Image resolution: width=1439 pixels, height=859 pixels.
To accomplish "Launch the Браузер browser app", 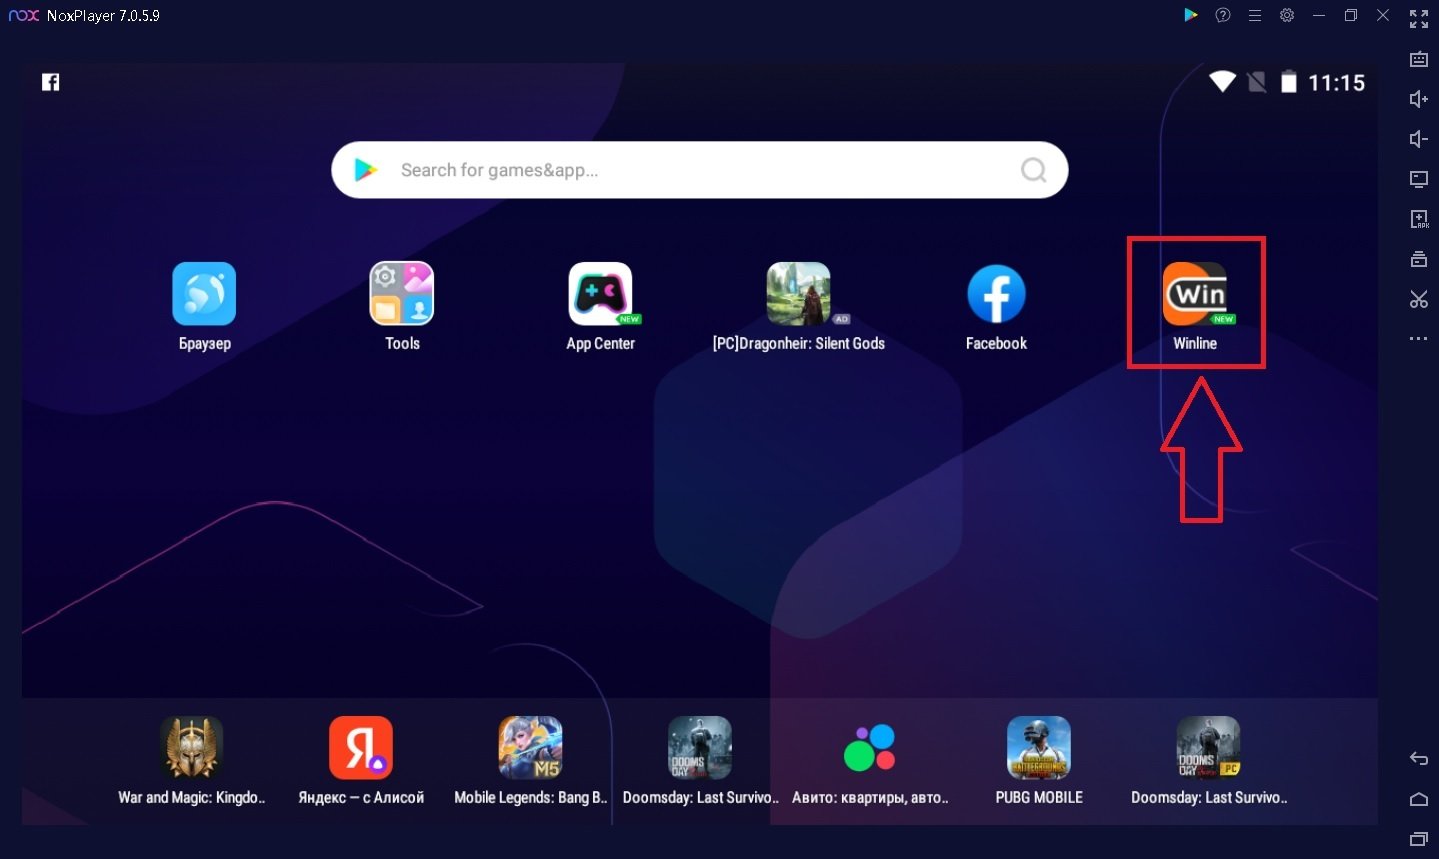I will (204, 295).
